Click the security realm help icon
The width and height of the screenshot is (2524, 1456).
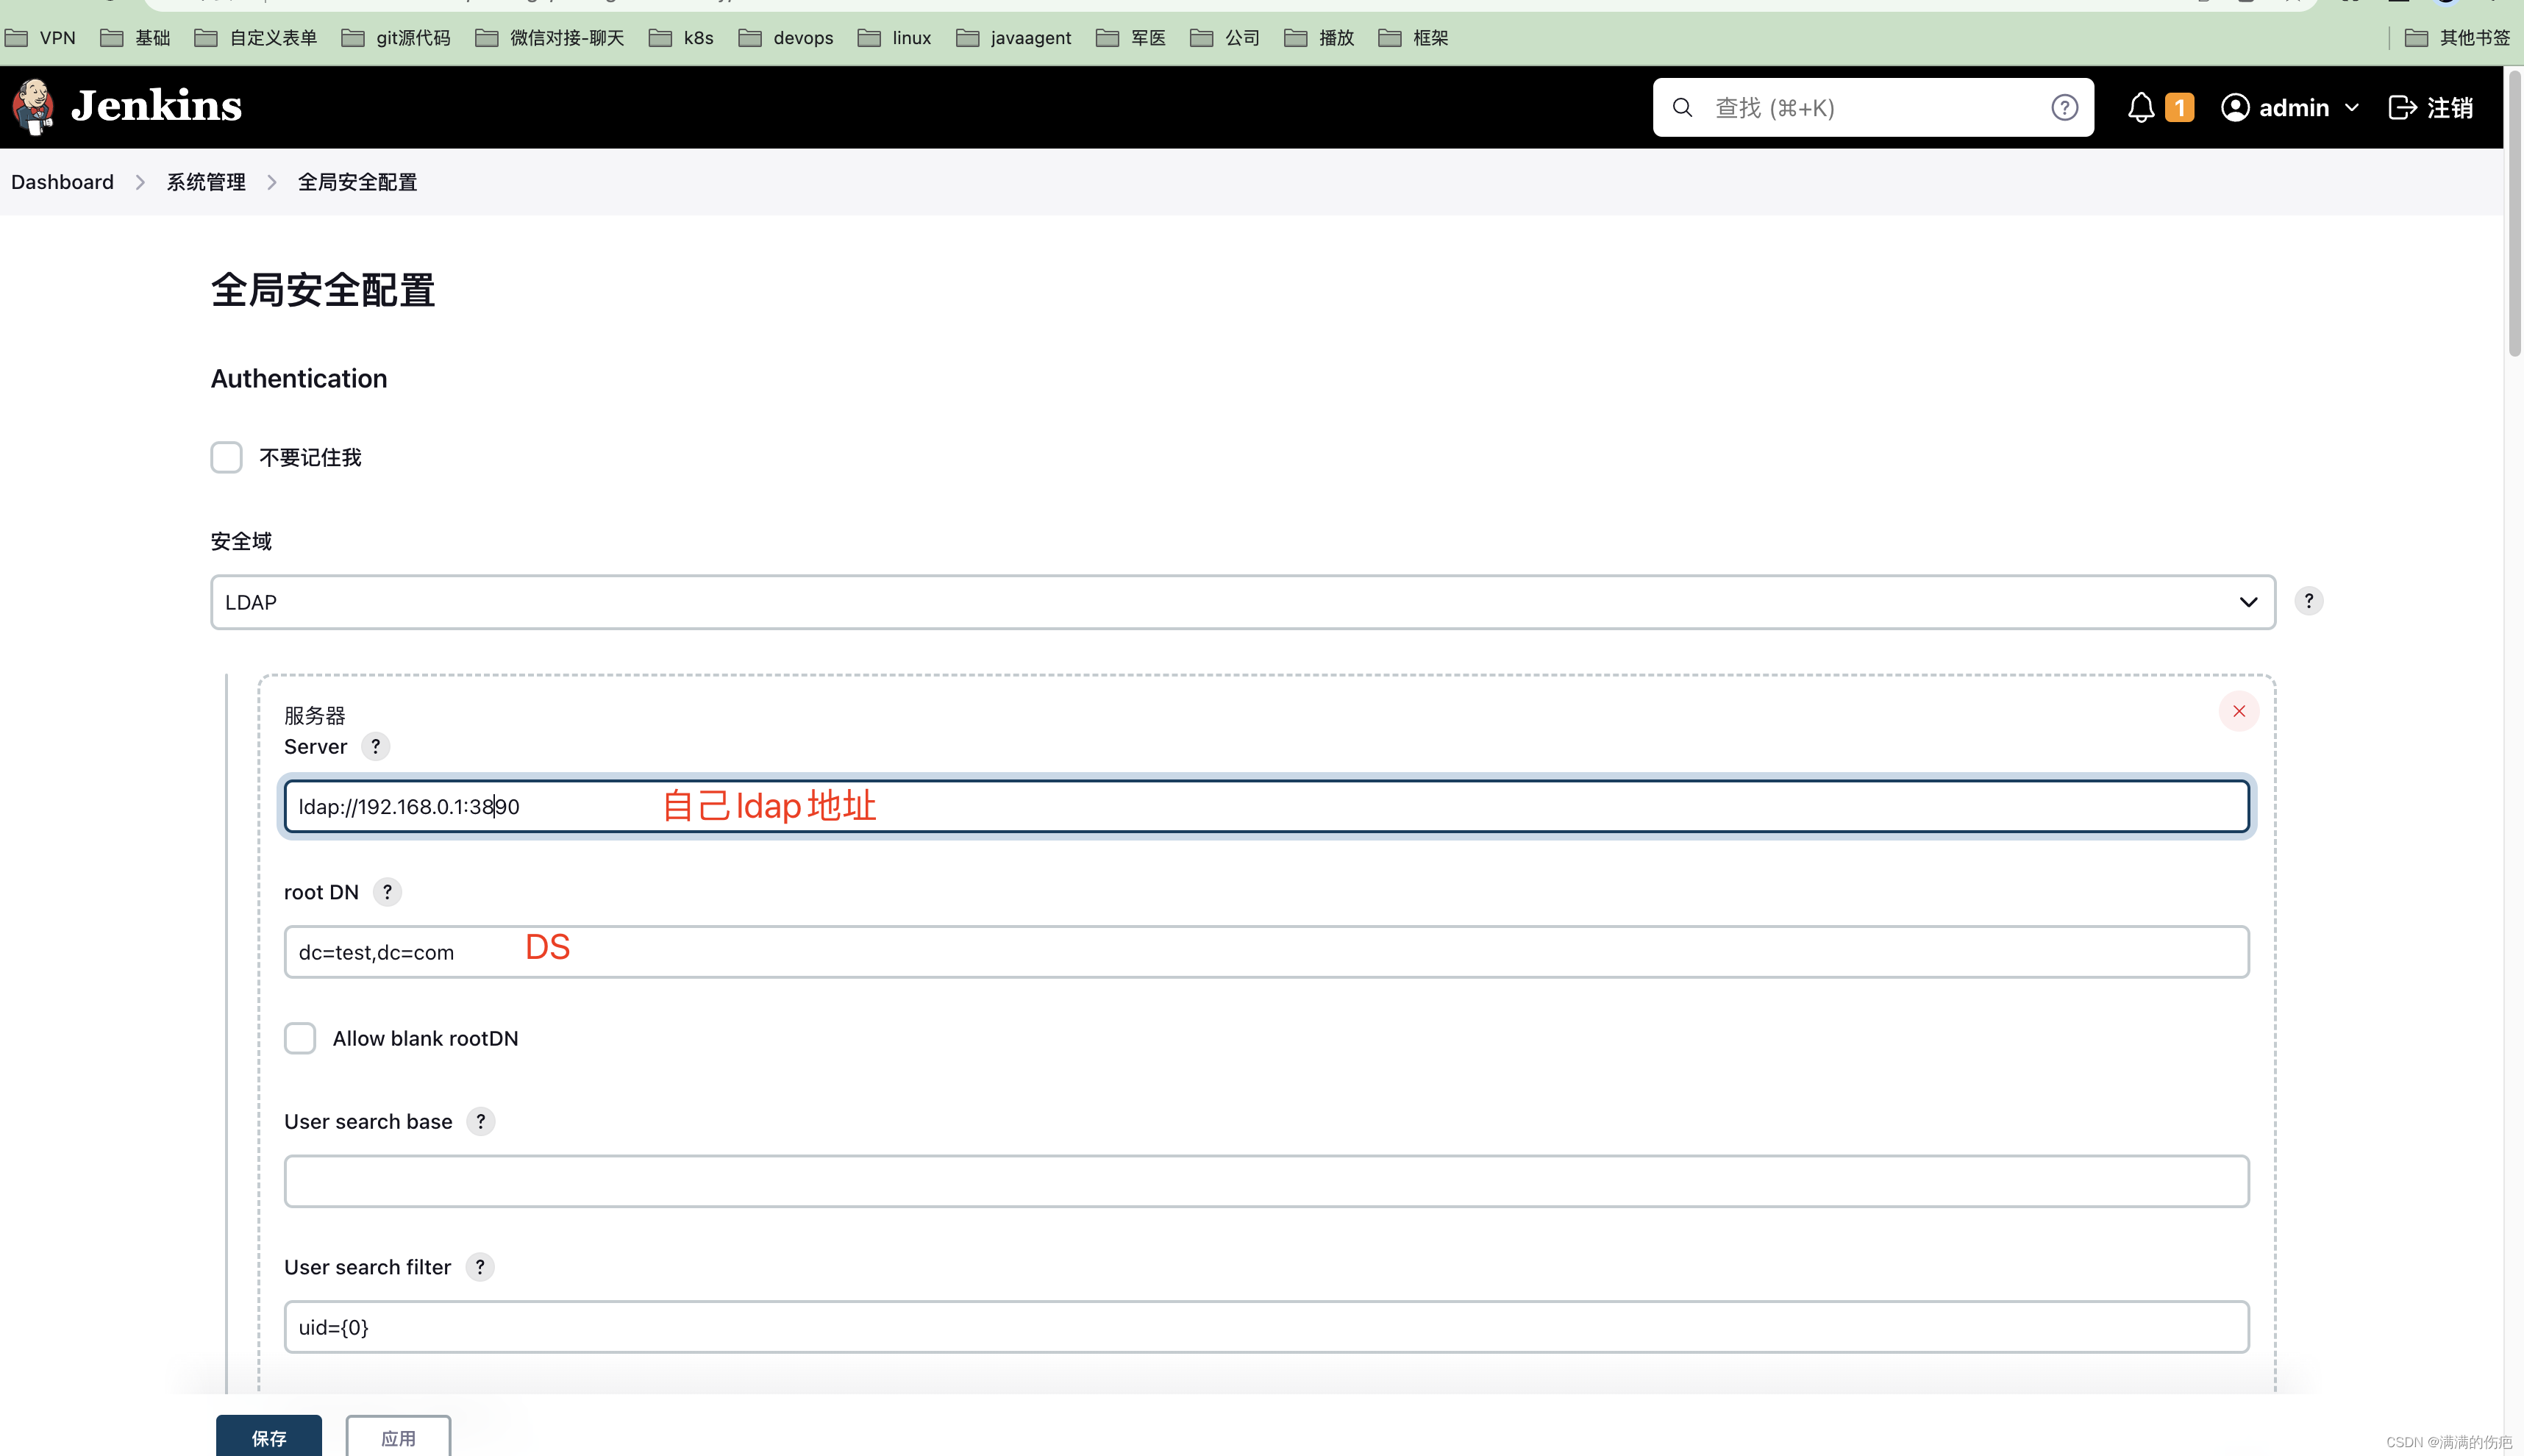point(2308,601)
